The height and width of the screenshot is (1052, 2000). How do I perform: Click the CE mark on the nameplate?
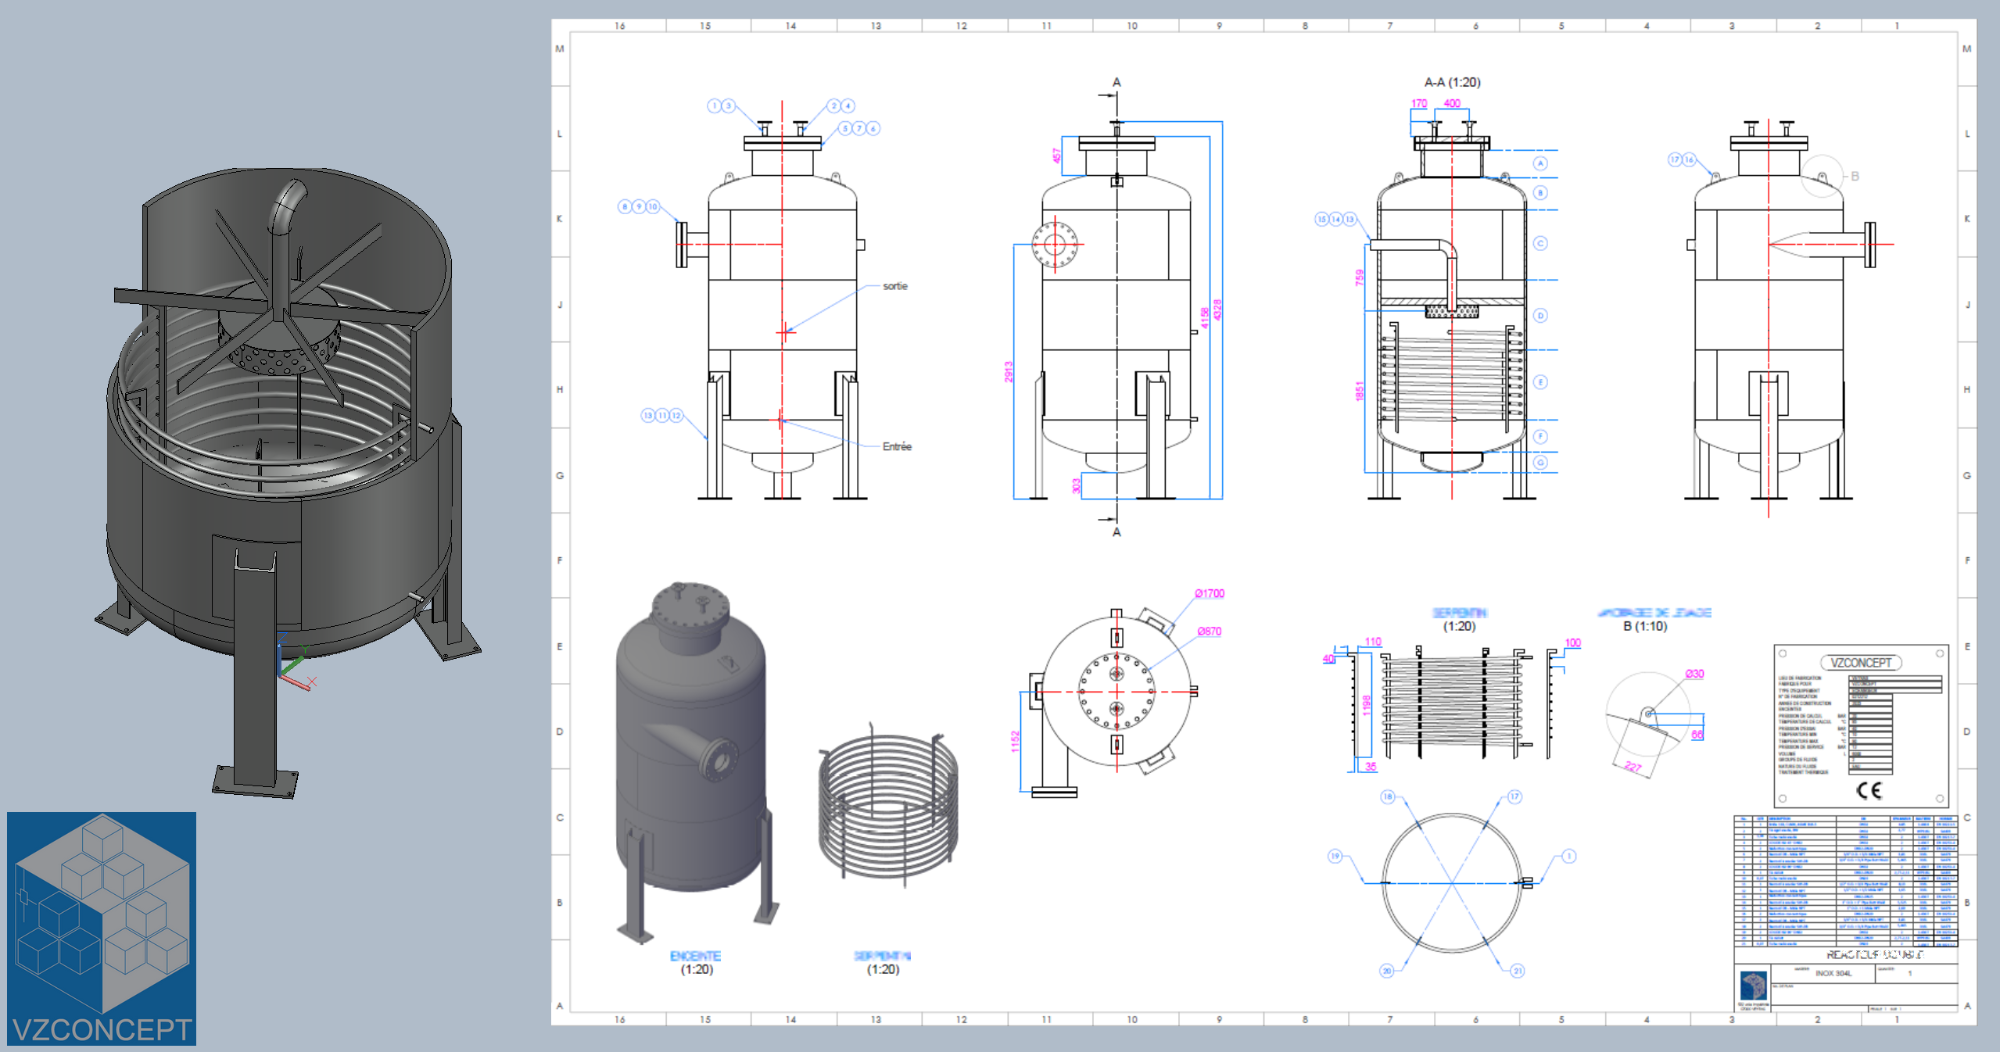1868,790
